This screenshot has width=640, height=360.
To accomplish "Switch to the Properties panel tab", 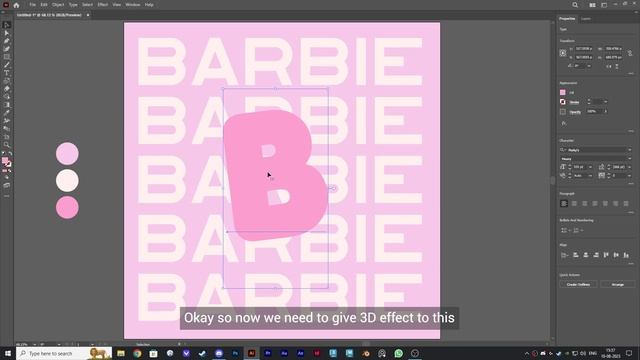I will click(x=567, y=19).
